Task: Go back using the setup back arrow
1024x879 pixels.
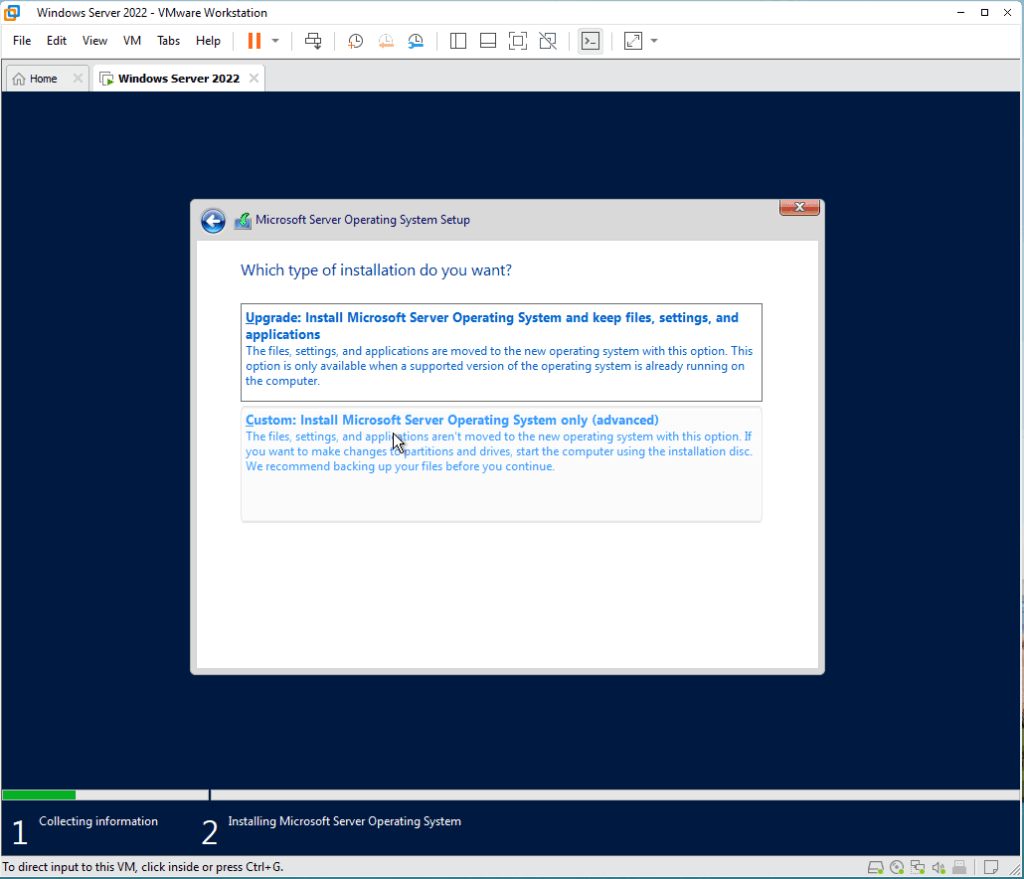Action: [x=213, y=221]
